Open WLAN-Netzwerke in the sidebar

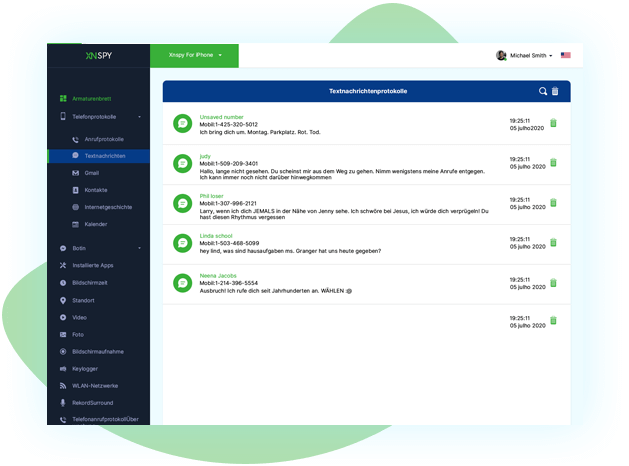tap(95, 386)
